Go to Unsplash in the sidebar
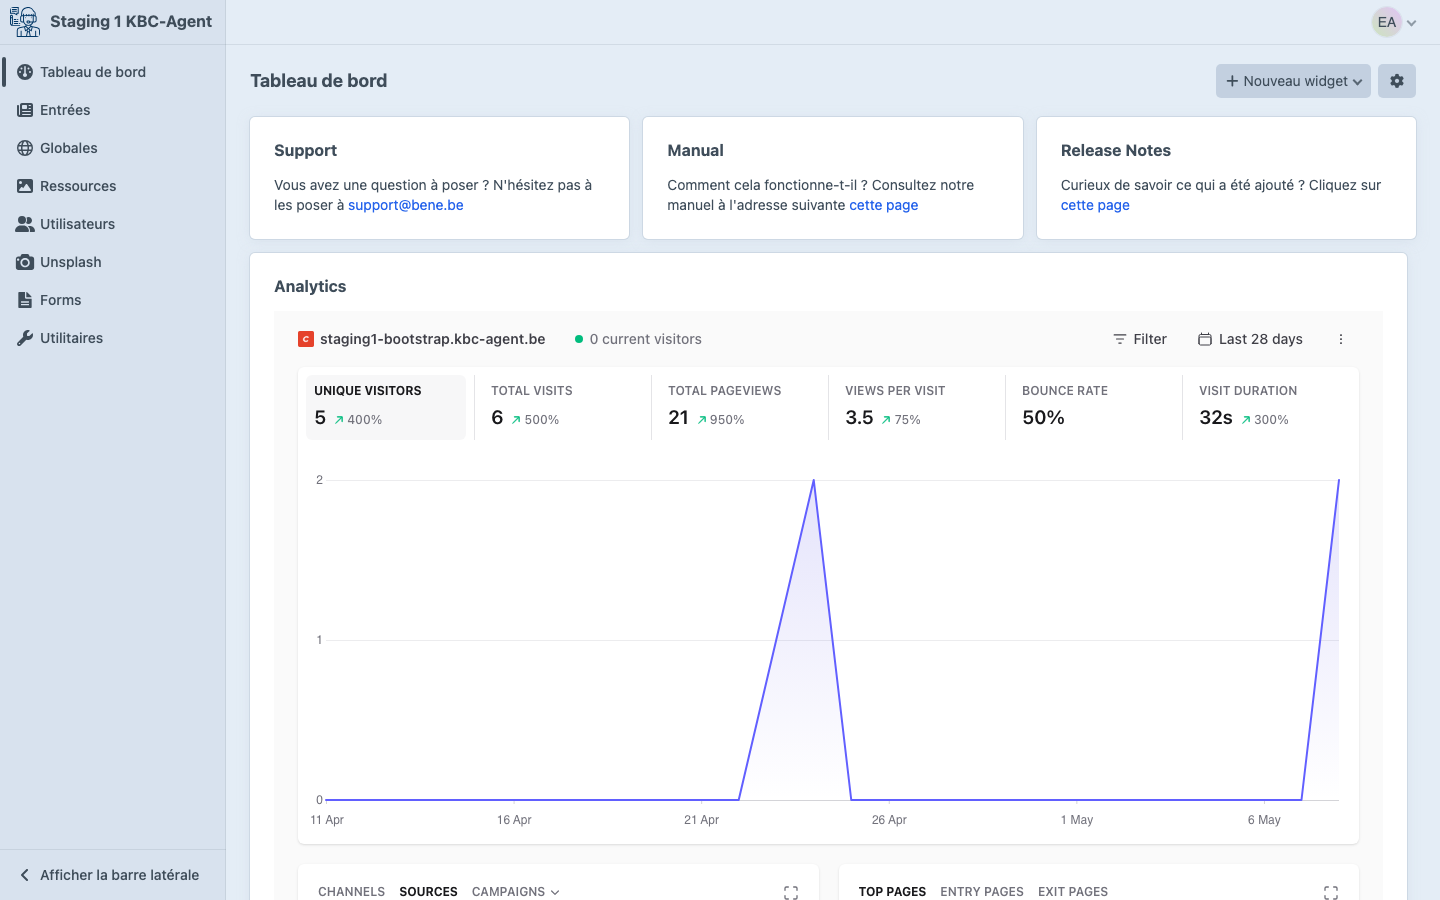This screenshot has height=900, width=1440. 71,262
